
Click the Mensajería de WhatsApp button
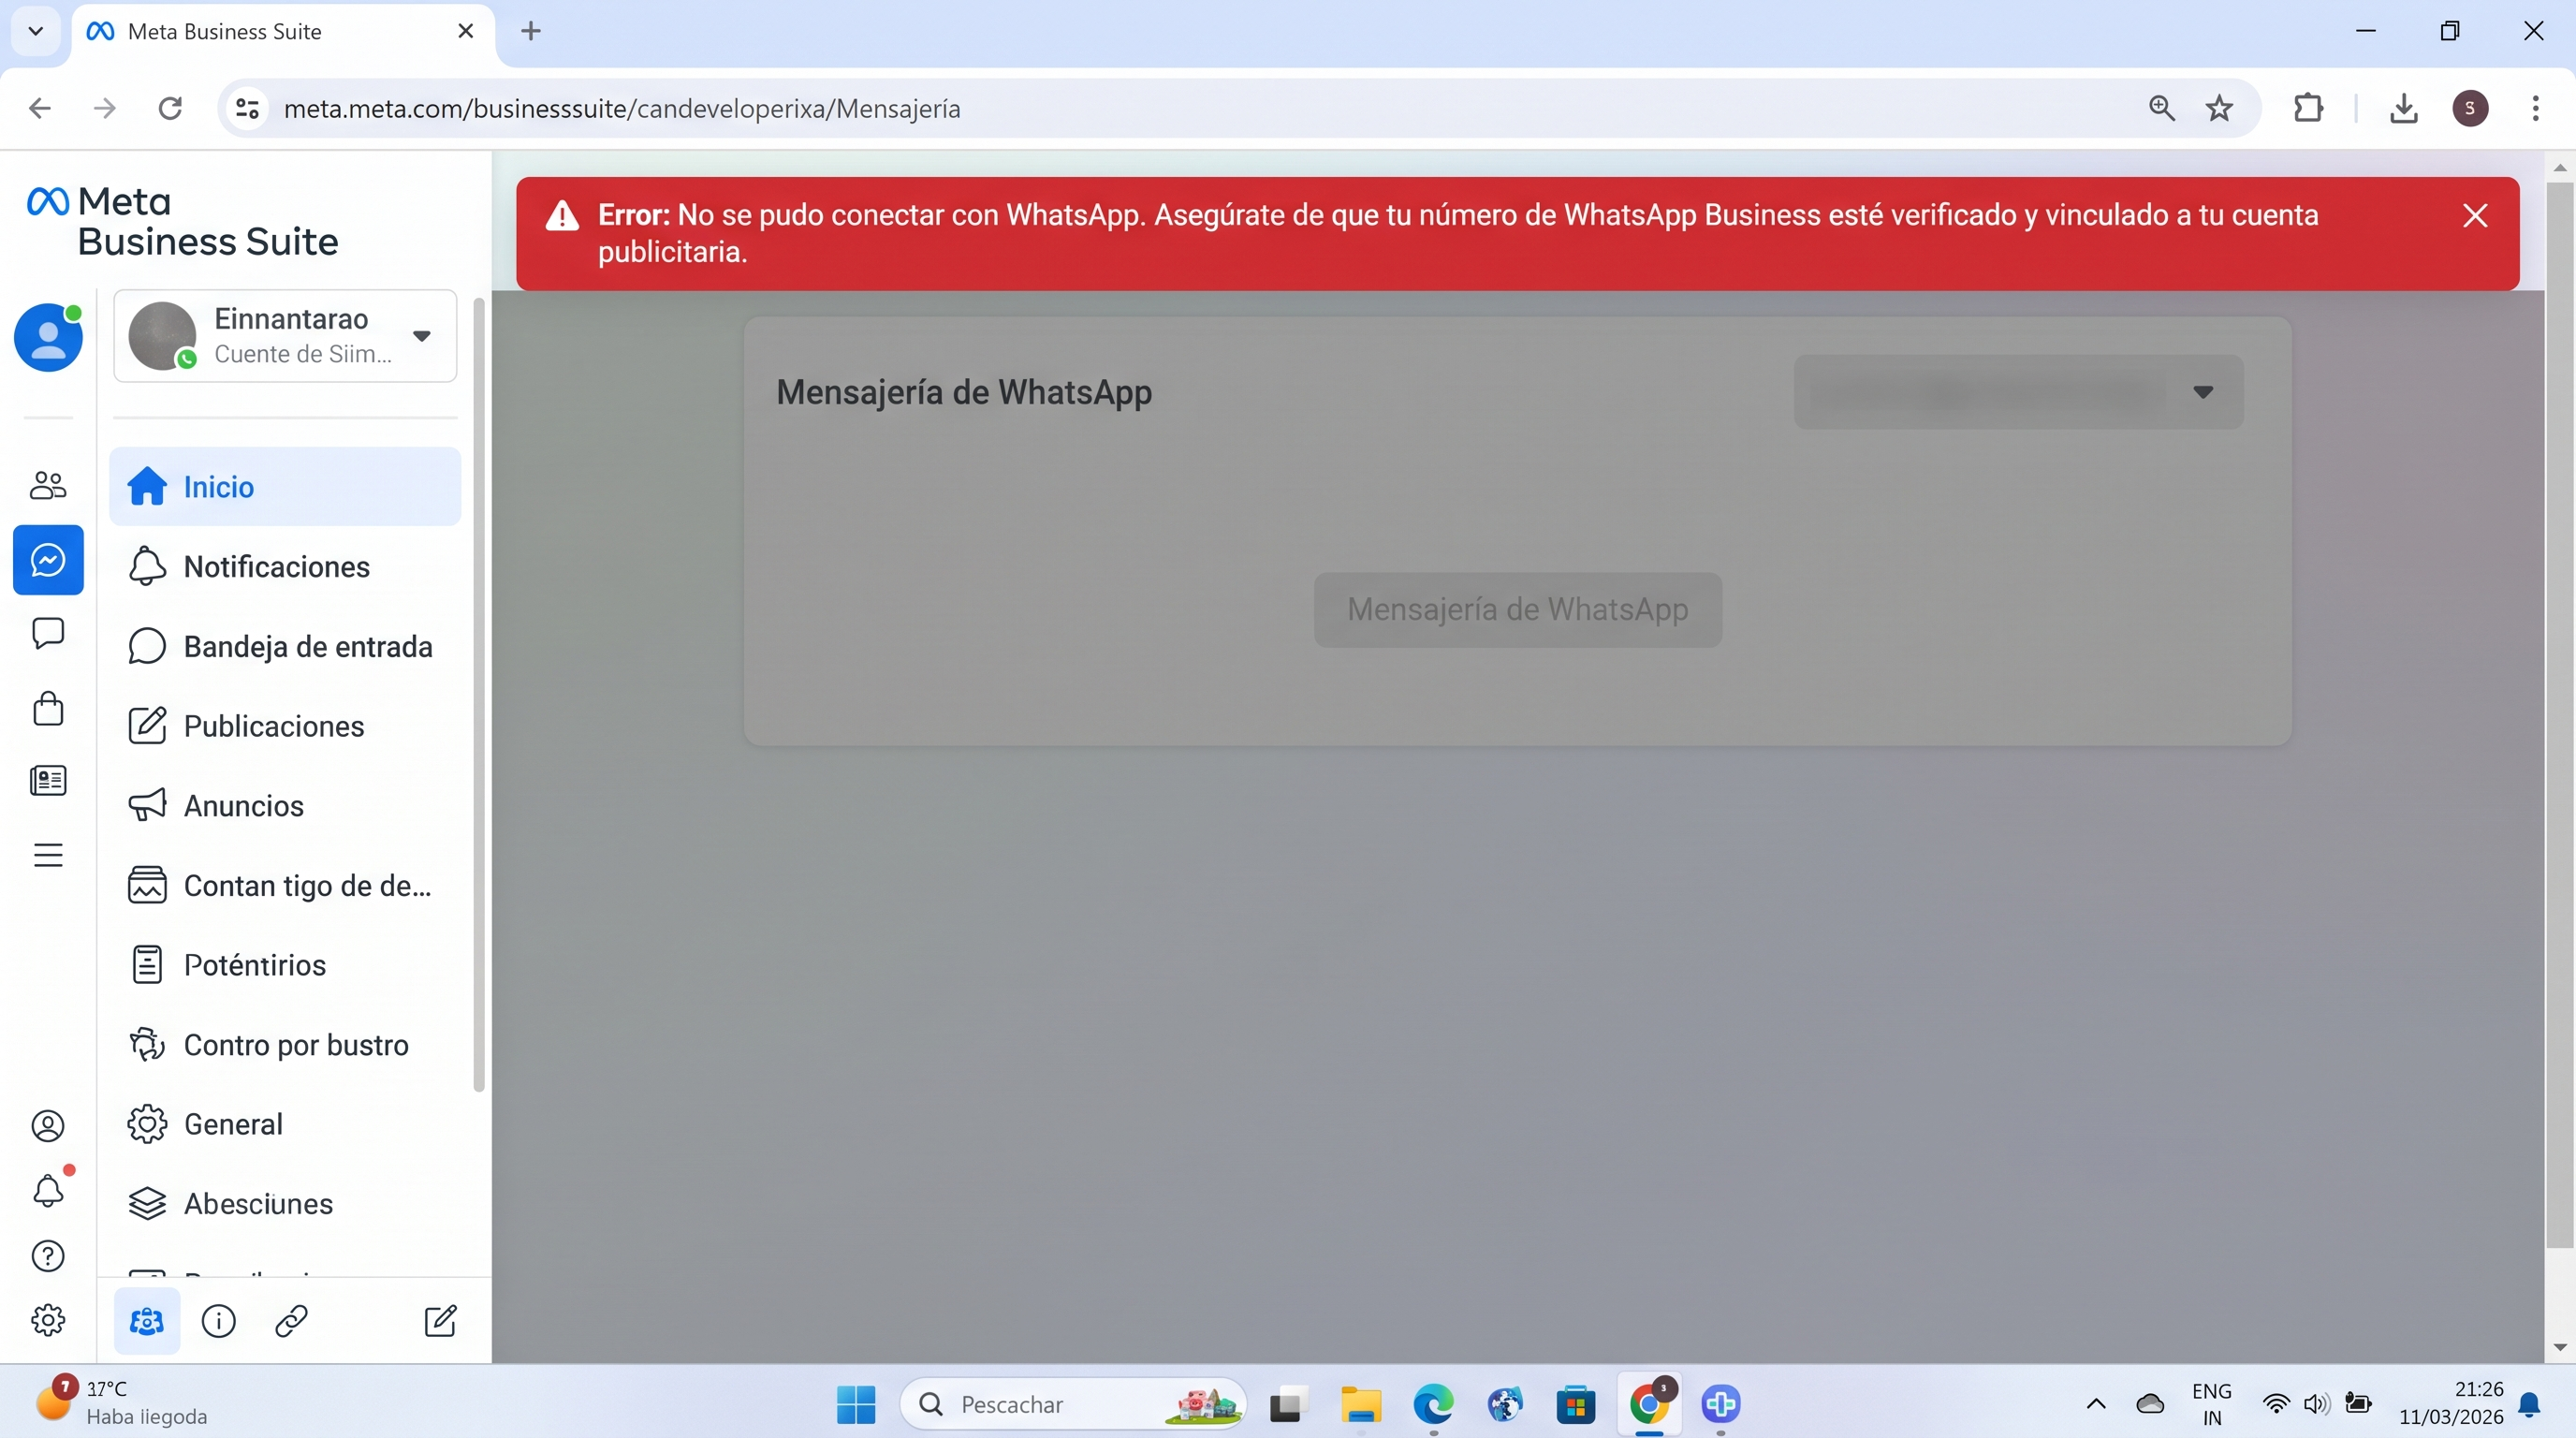[1518, 609]
